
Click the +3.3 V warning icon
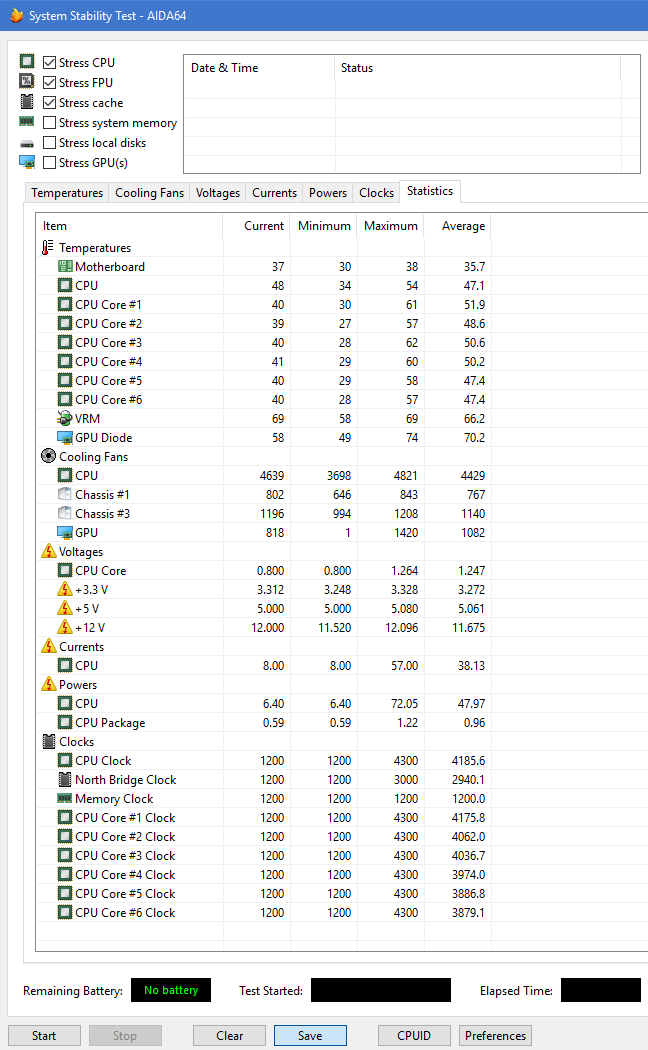[x=65, y=589]
